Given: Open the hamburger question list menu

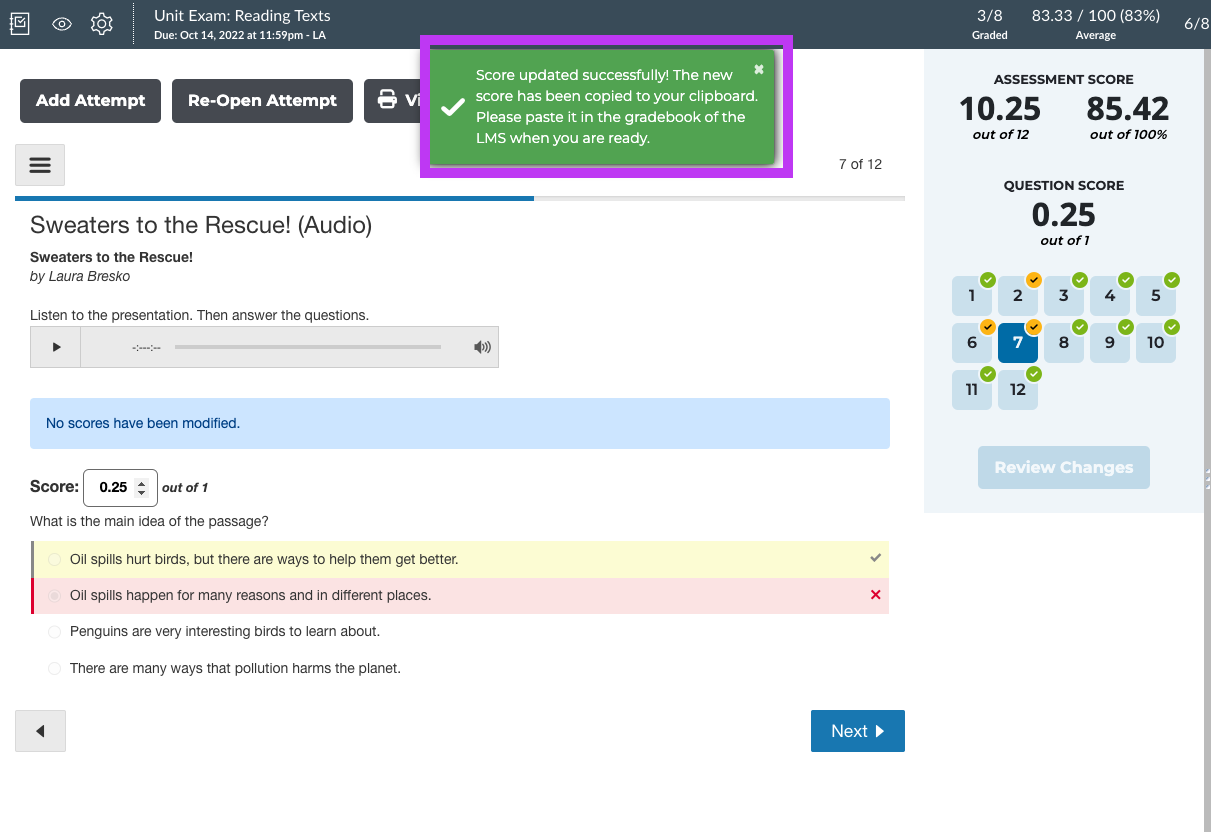Looking at the screenshot, I should pyautogui.click(x=40, y=165).
